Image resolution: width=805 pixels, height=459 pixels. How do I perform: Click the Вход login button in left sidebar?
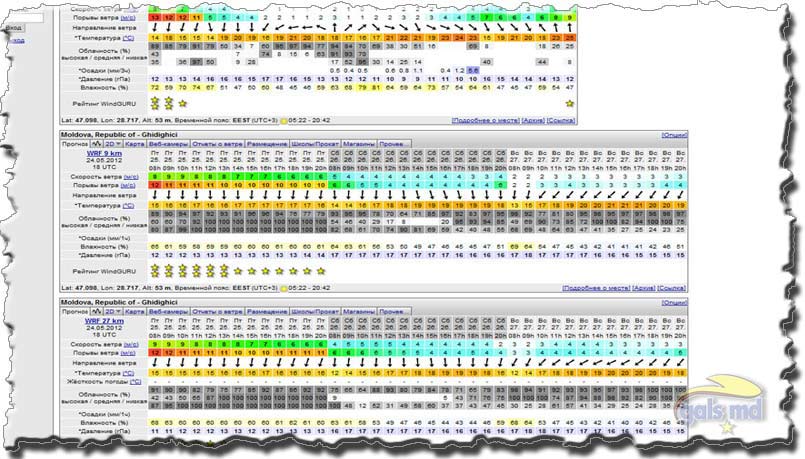tap(14, 28)
